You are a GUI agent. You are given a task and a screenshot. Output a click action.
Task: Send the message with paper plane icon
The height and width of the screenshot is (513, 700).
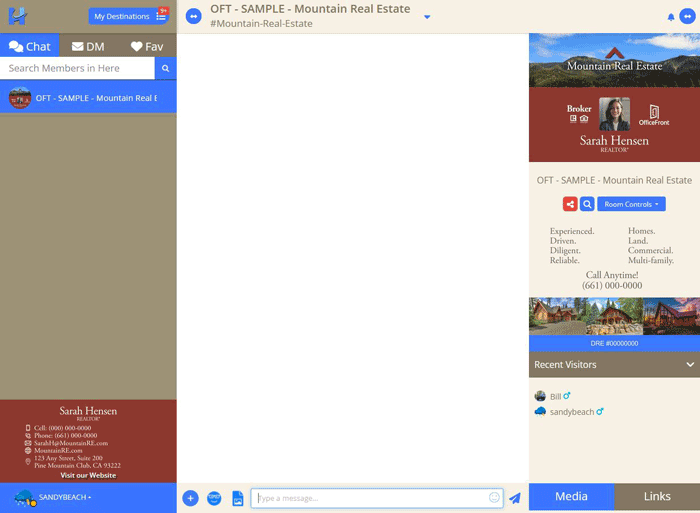click(515, 498)
